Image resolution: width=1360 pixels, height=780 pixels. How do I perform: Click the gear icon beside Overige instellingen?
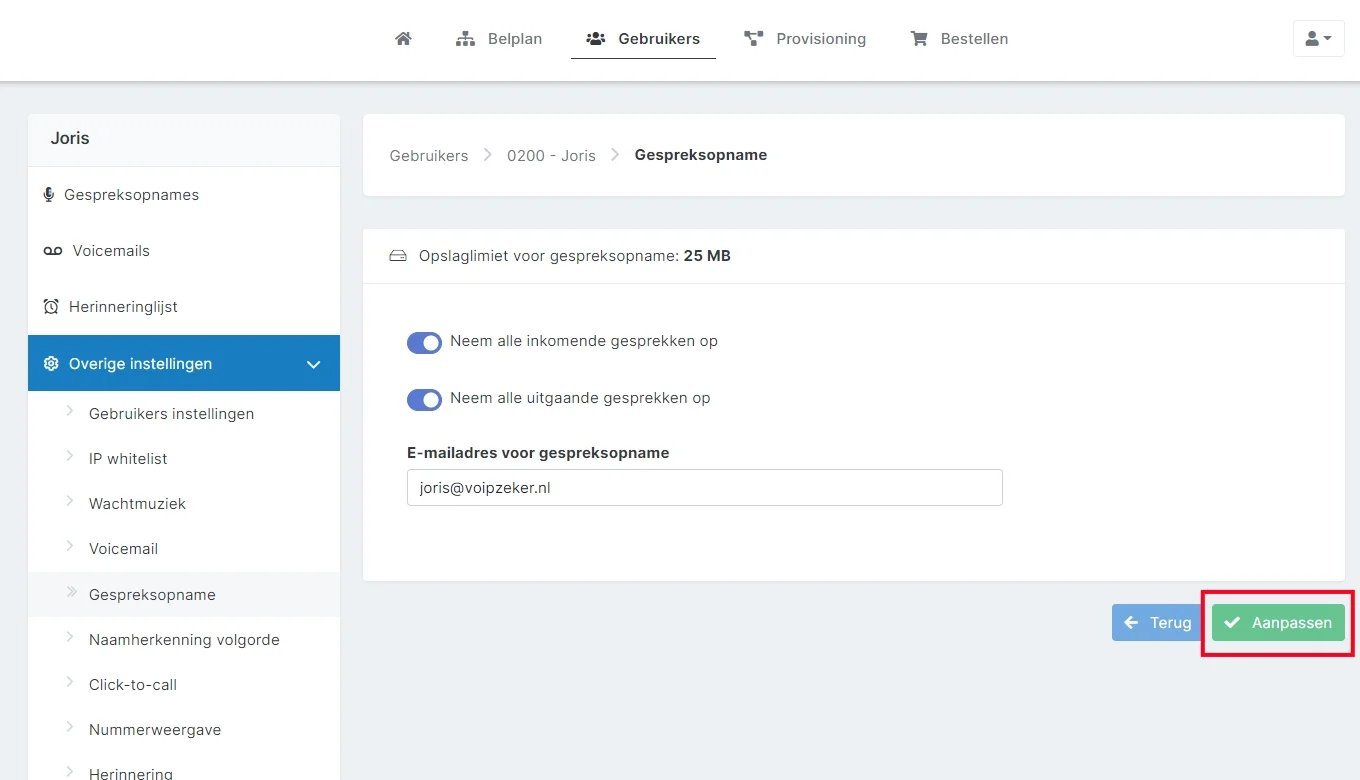[51, 363]
